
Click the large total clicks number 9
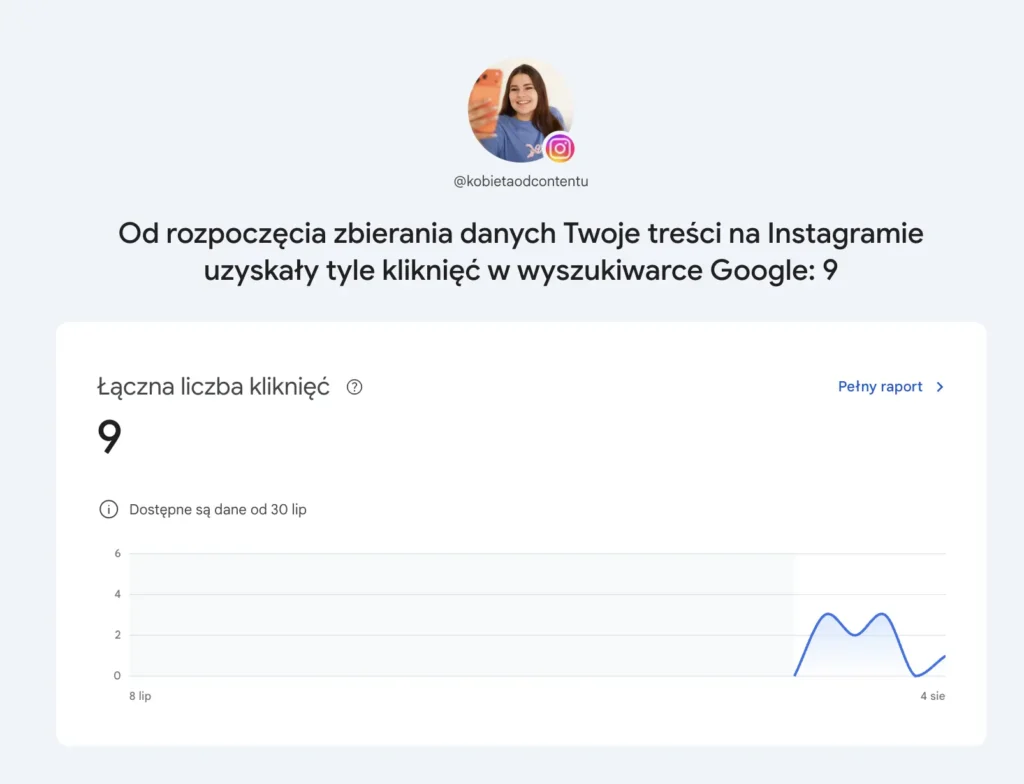[109, 436]
